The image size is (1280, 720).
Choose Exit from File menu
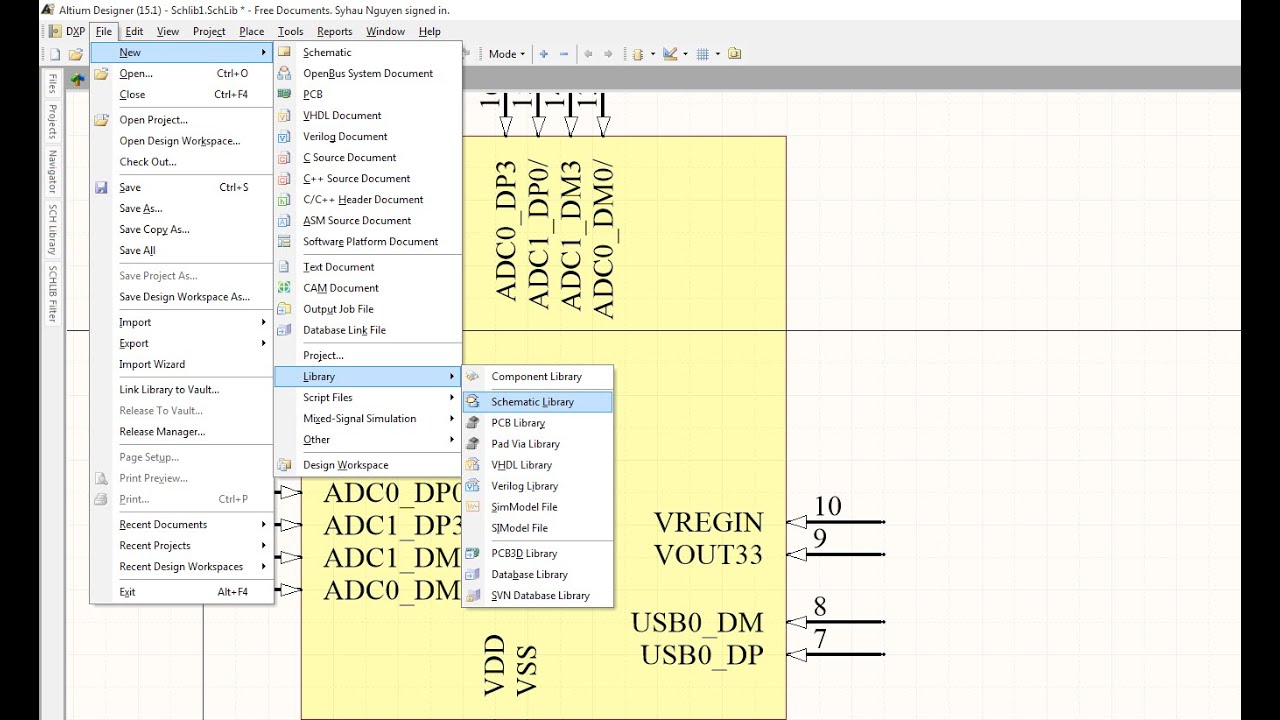click(x=181, y=592)
